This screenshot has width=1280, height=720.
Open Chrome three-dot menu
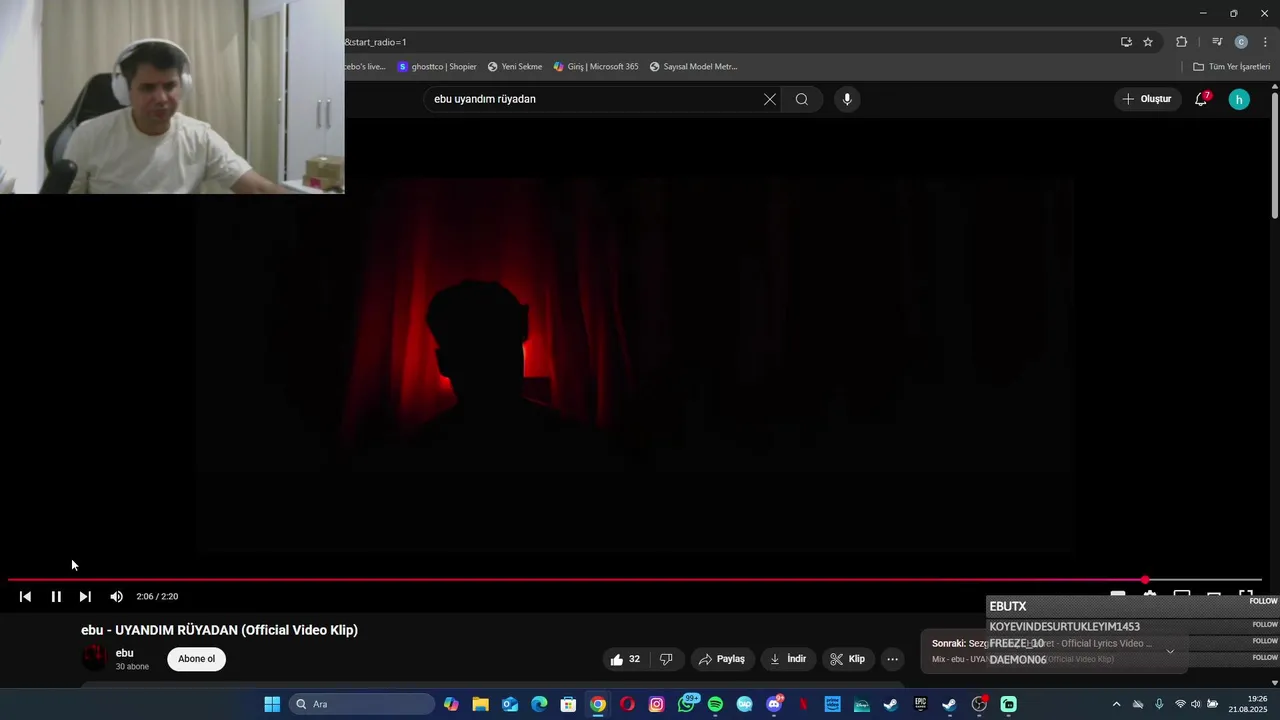point(1265,42)
